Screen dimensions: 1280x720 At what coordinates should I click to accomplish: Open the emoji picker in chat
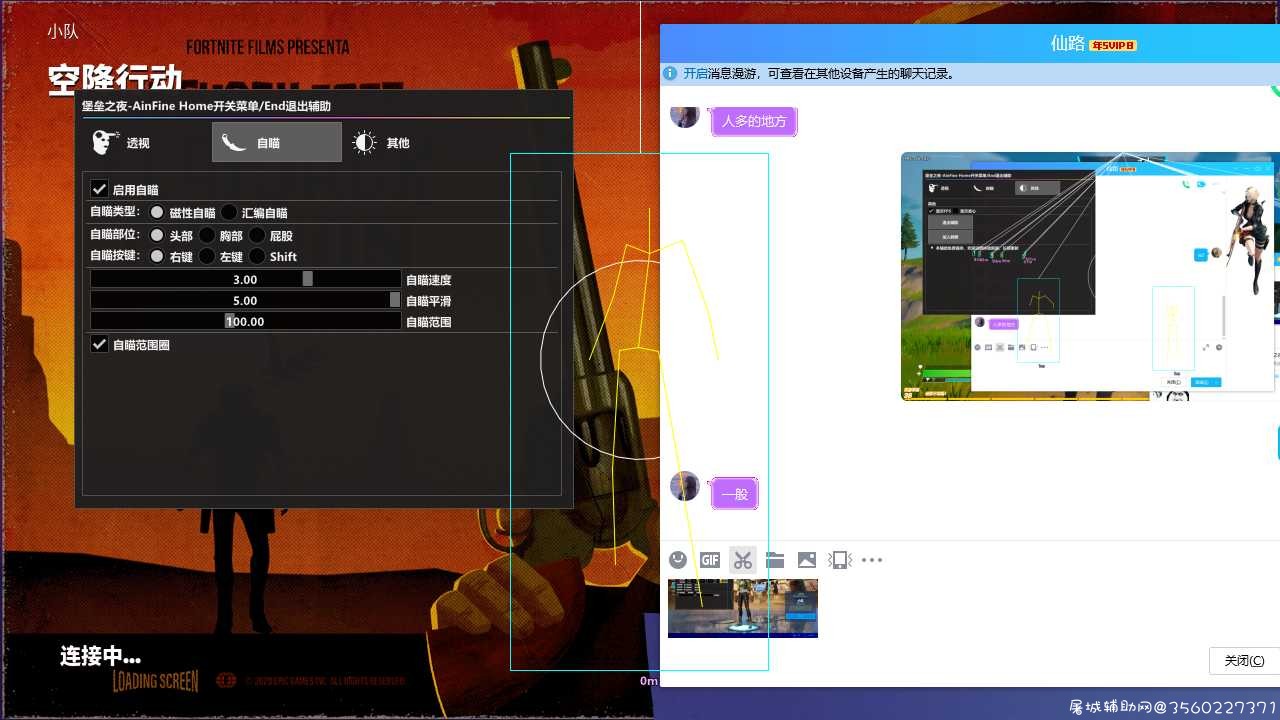(x=678, y=560)
